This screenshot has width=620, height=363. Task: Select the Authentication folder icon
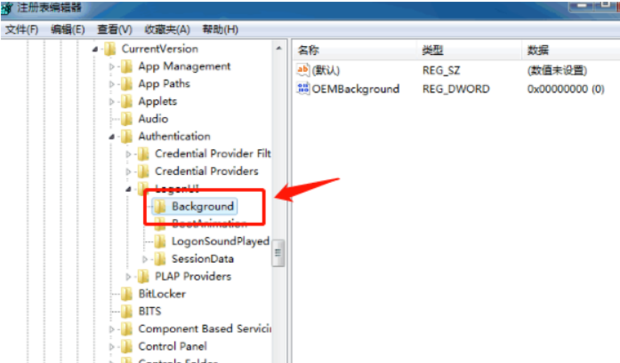click(127, 136)
